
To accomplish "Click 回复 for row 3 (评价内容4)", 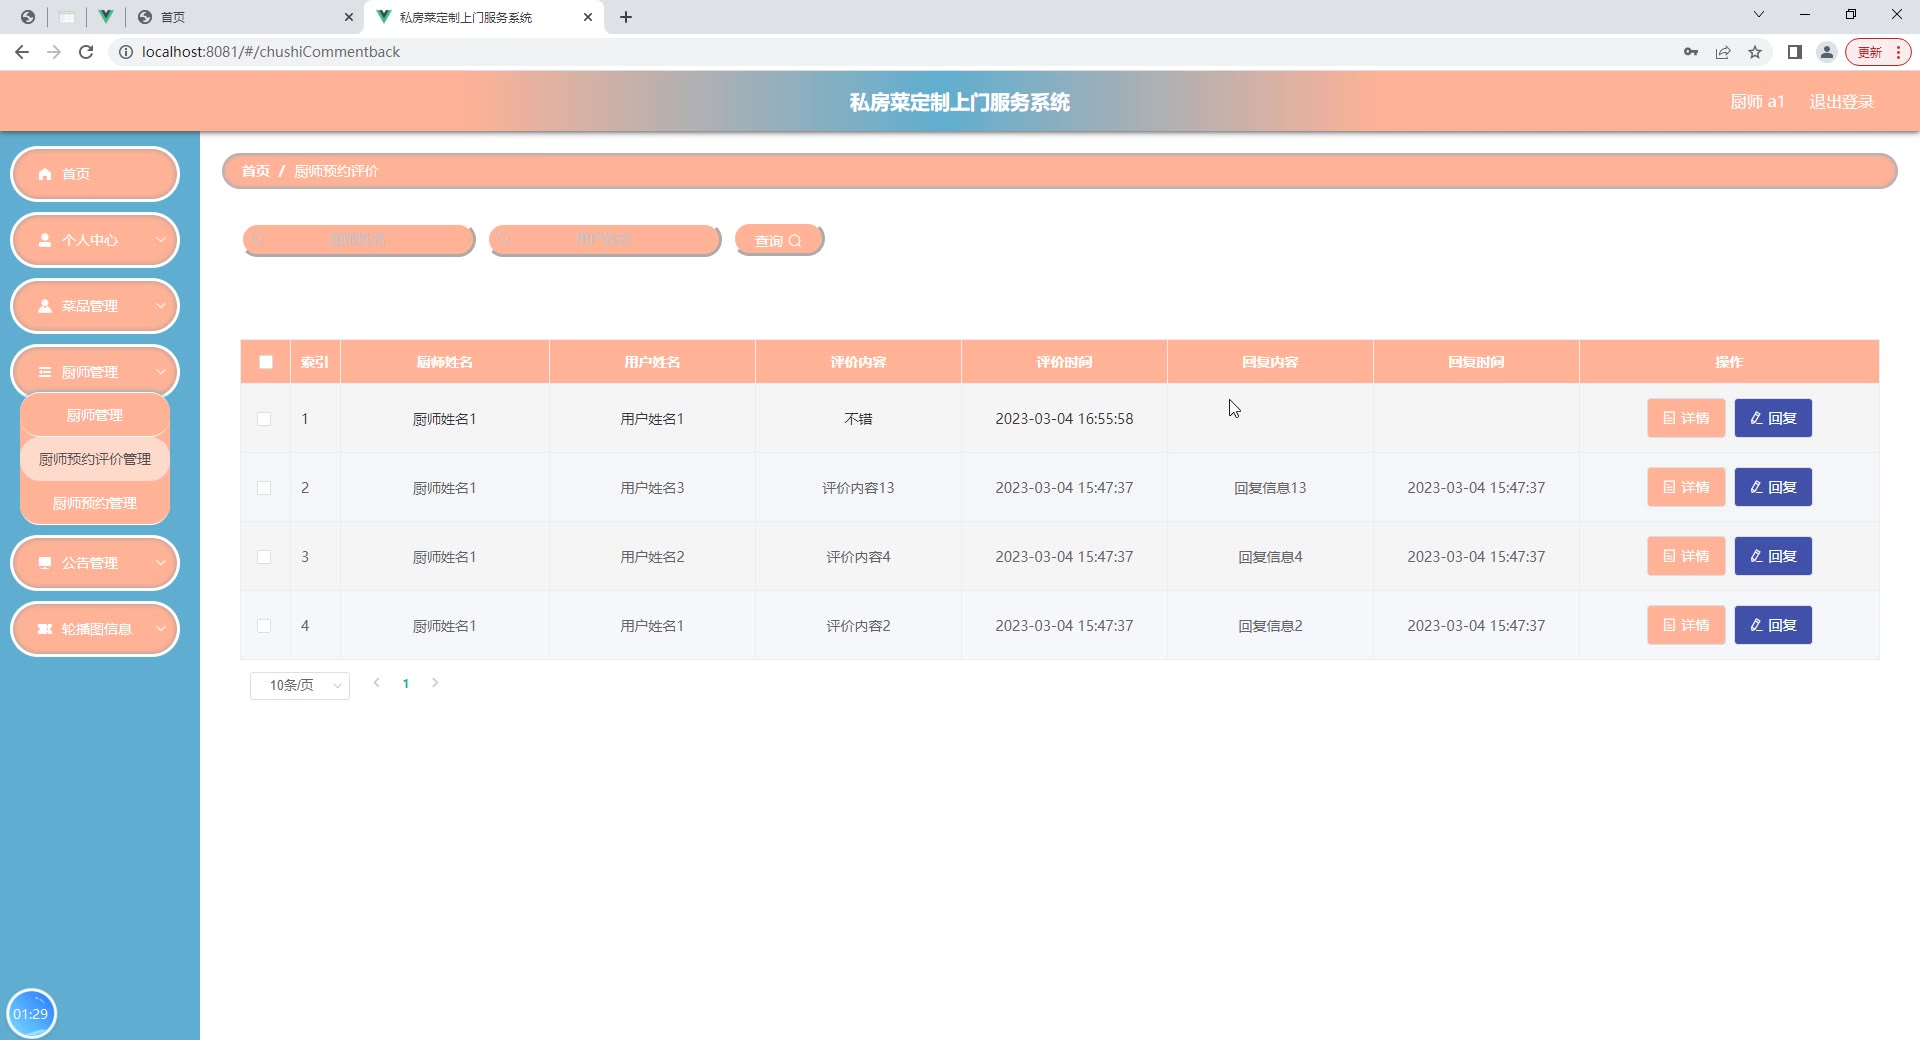I will 1773,556.
